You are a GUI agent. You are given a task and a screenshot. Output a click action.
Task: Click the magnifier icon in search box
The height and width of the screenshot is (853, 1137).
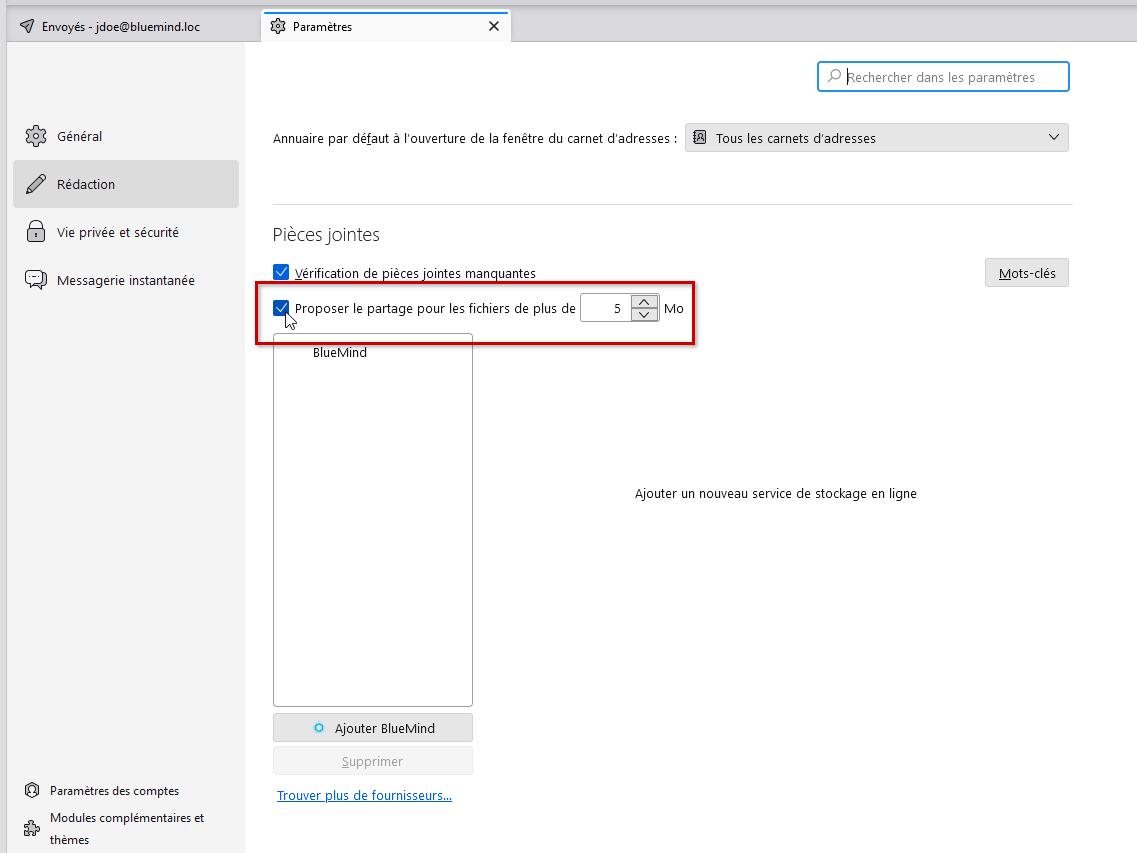point(834,77)
